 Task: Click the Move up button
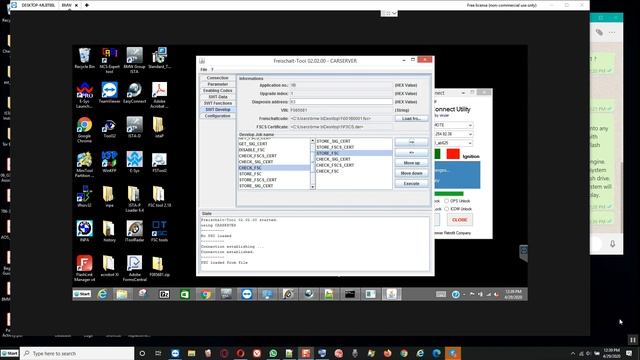pos(411,163)
